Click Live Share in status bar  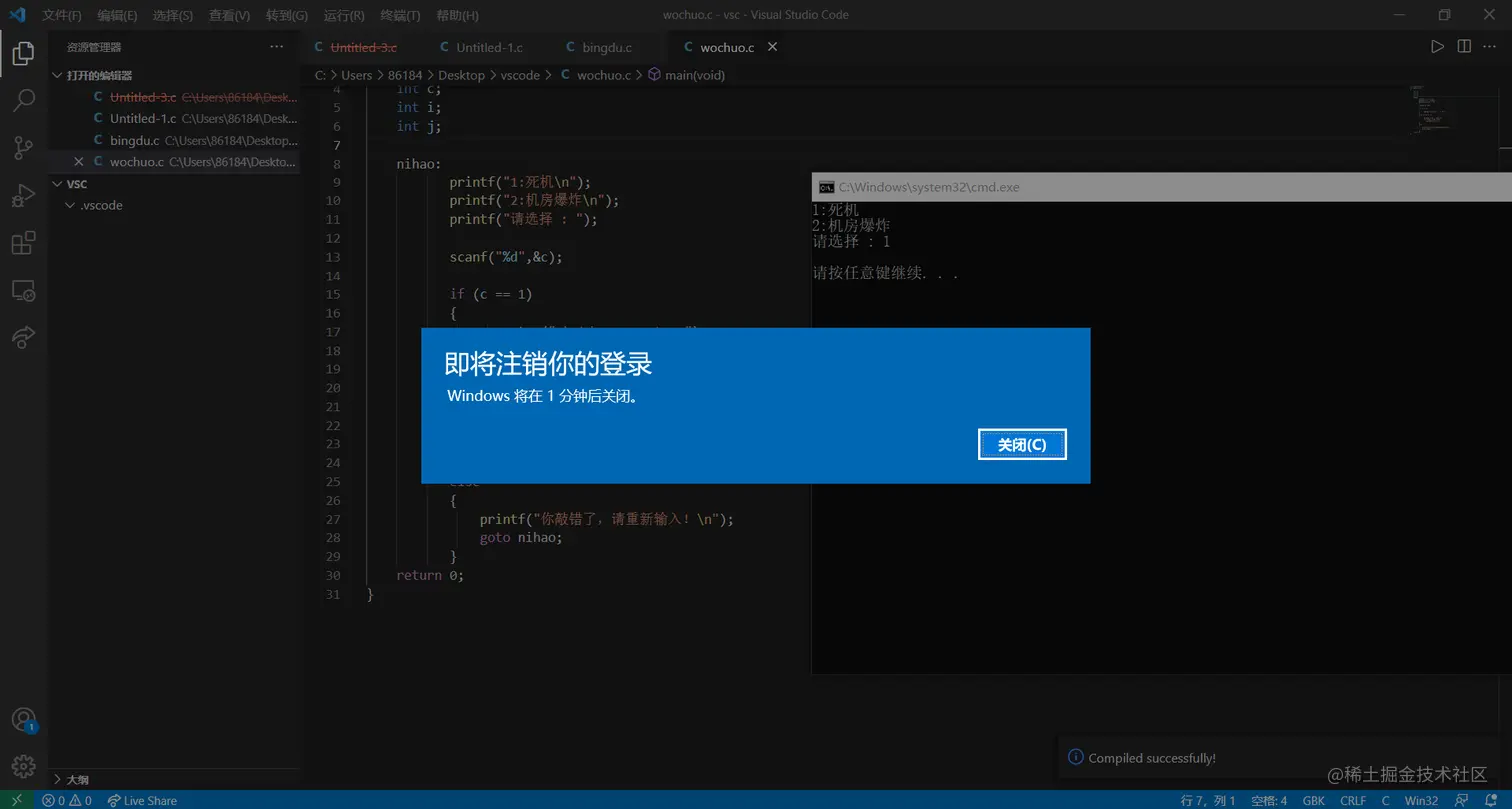[142, 800]
